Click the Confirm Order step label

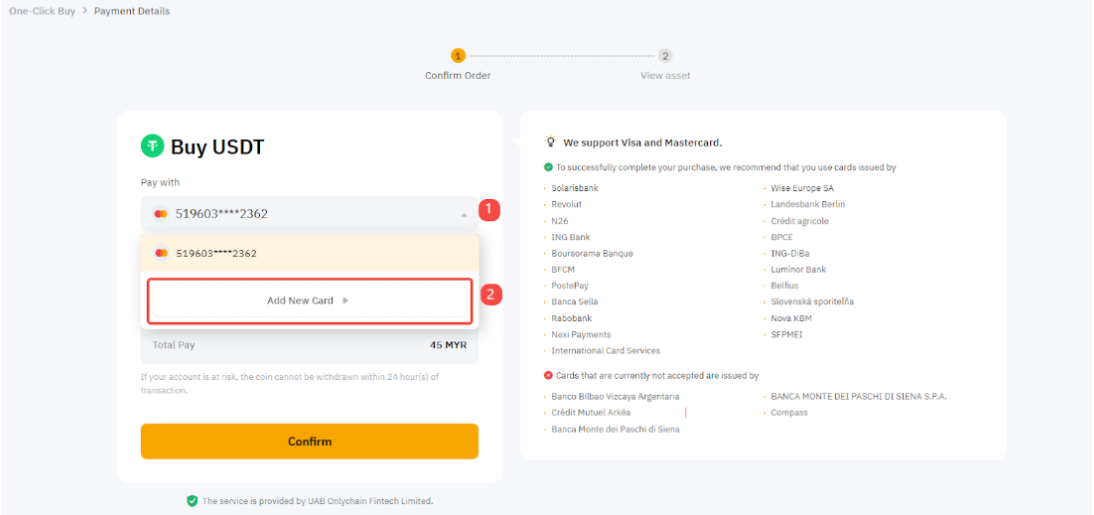pyautogui.click(x=458, y=76)
